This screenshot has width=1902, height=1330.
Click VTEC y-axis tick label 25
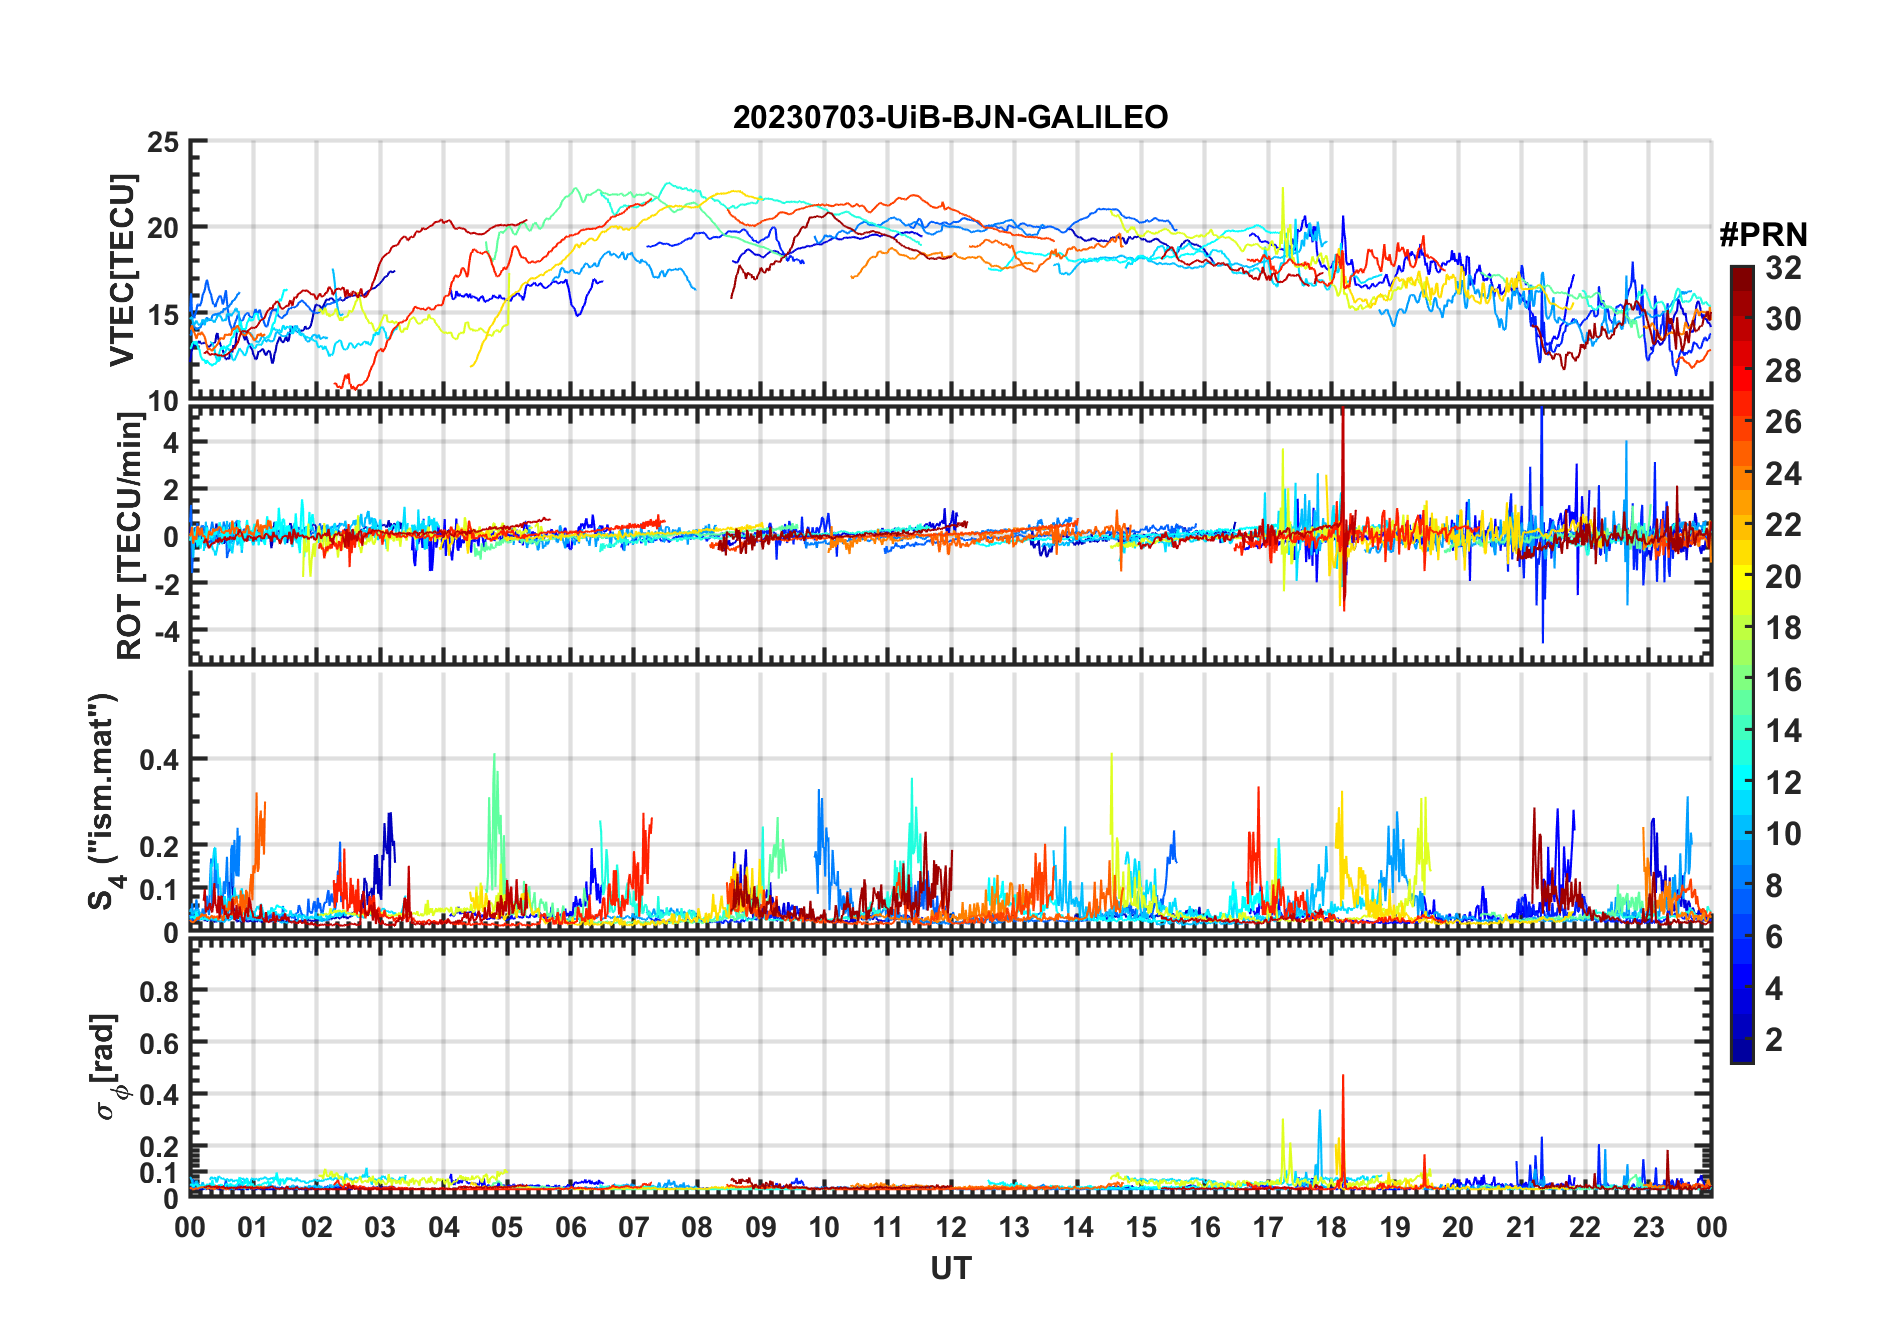(x=163, y=143)
